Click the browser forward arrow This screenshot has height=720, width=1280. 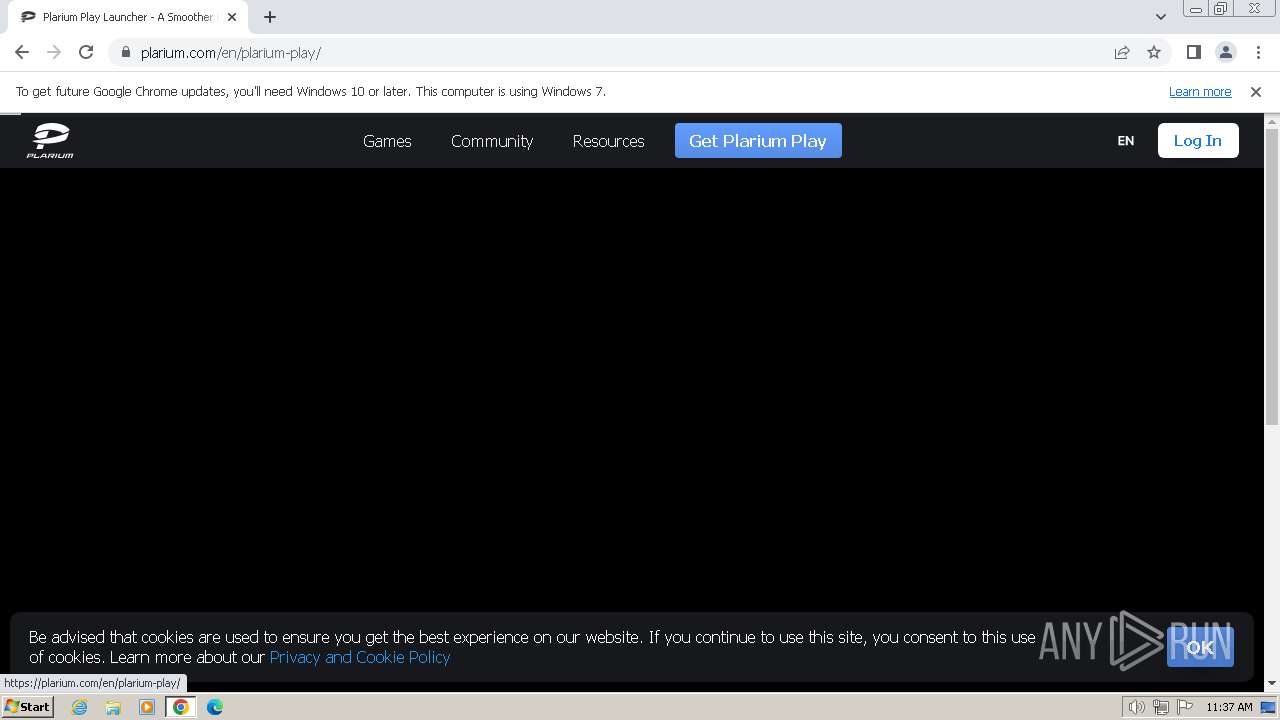54,52
